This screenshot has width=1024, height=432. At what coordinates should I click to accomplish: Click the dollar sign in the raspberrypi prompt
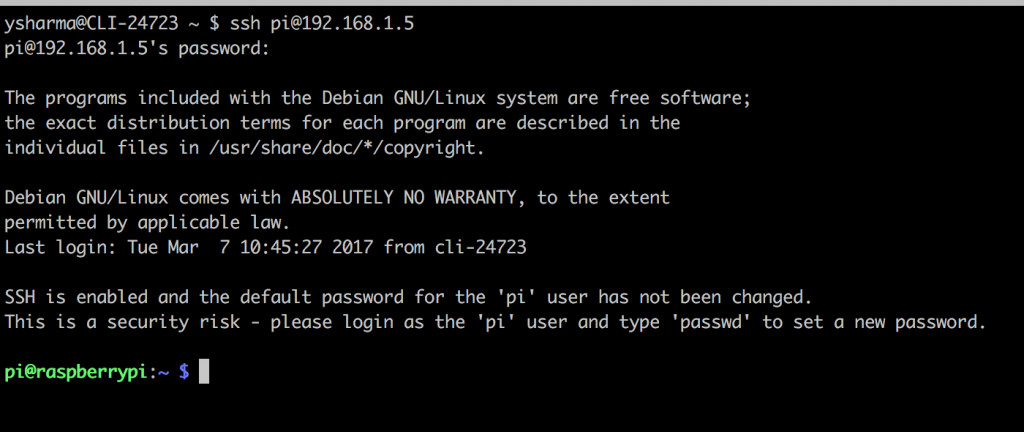pyautogui.click(x=183, y=372)
